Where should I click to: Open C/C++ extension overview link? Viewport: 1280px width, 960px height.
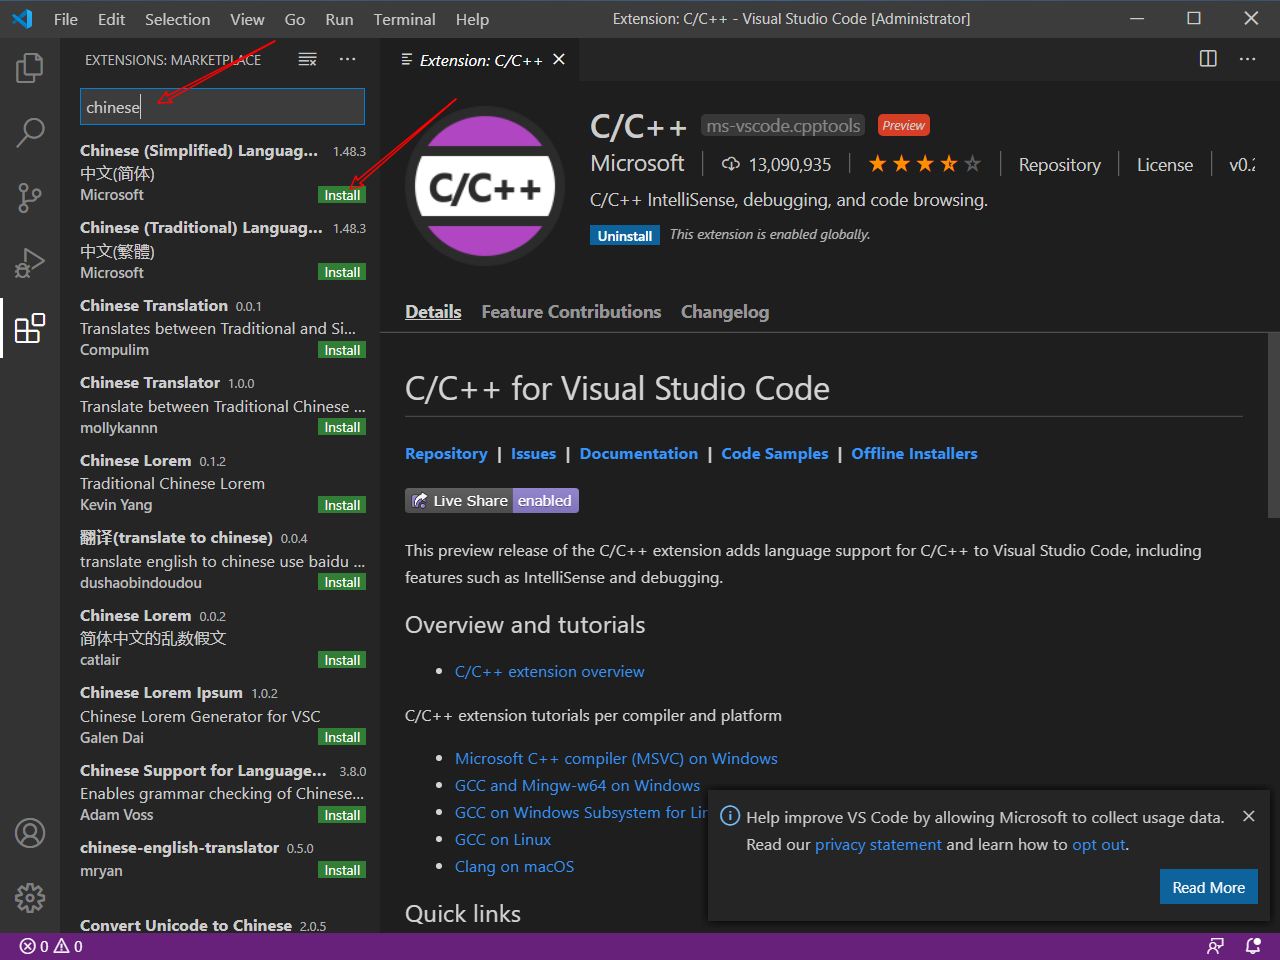pyautogui.click(x=550, y=672)
